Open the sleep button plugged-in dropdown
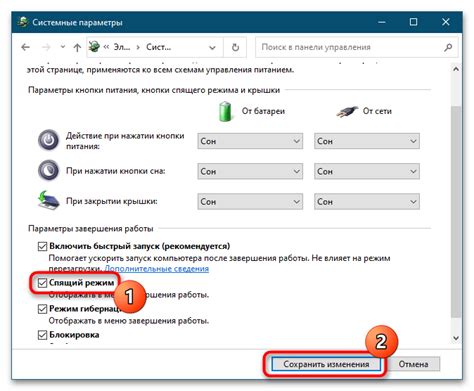The image size is (474, 391). click(x=367, y=171)
